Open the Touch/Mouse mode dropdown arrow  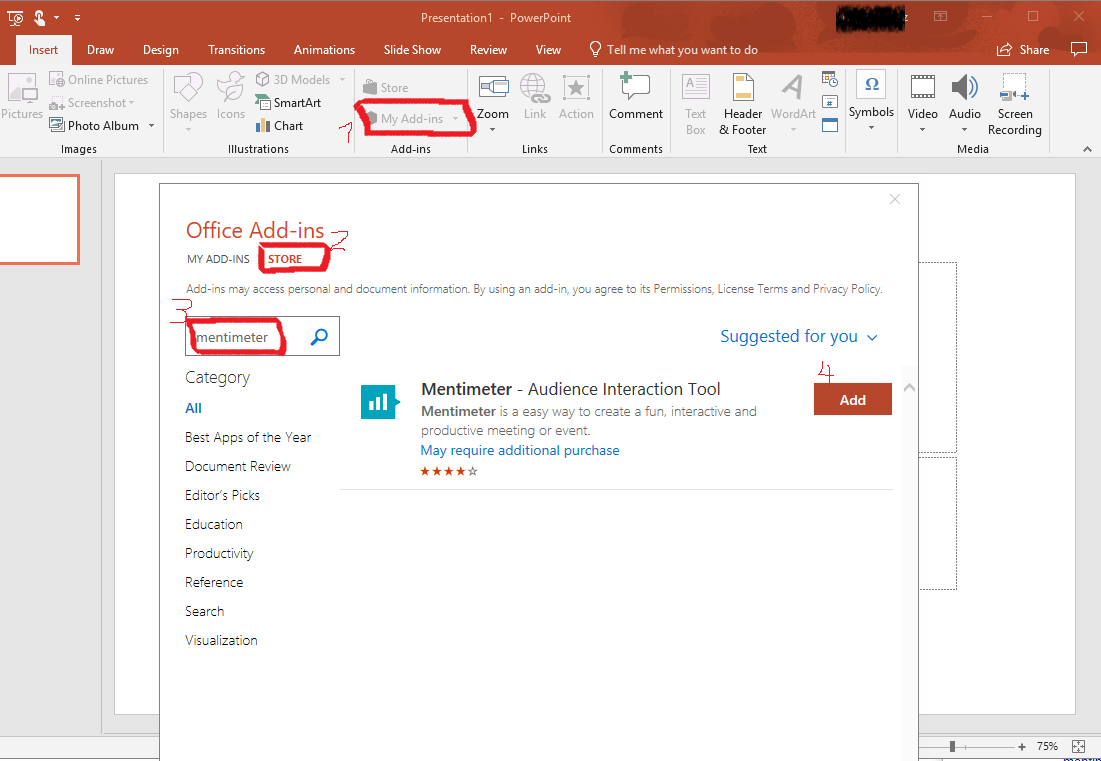[56, 18]
